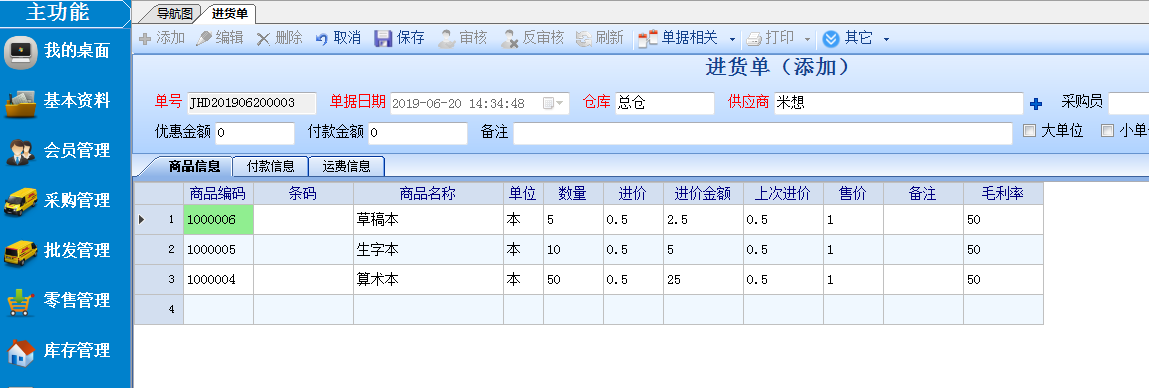Image resolution: width=1149 pixels, height=388 pixels.
Task: Click the 生字本 product name cell
Action: pos(428,249)
